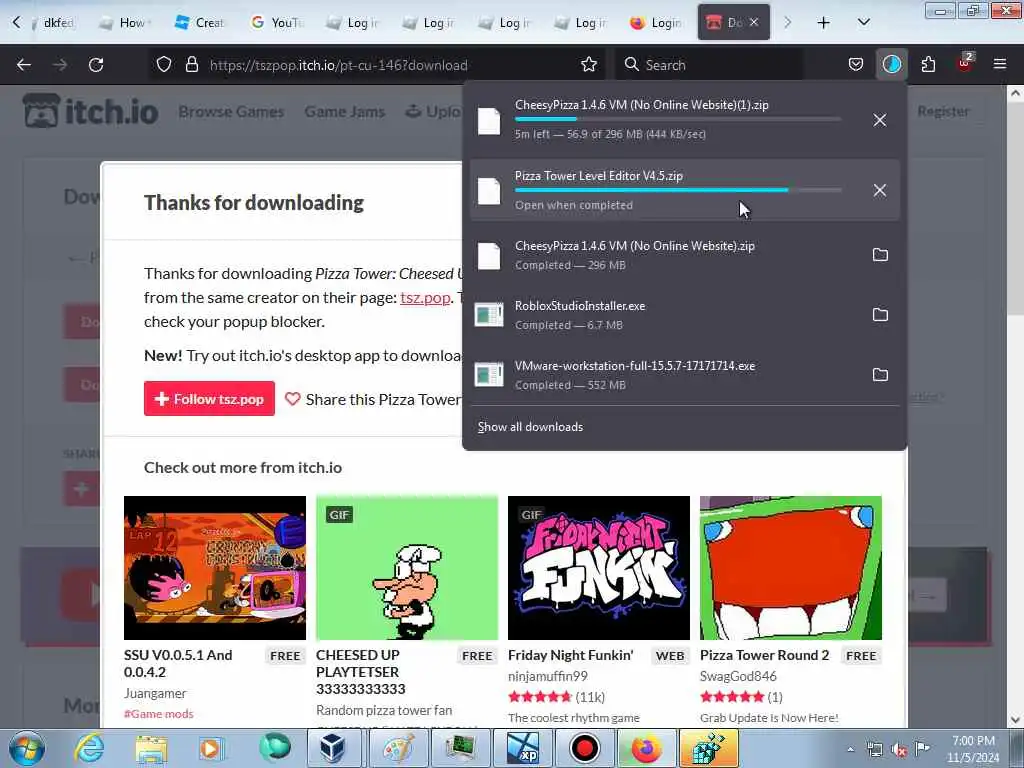The width and height of the screenshot is (1024, 768).
Task: Click the red record button taskbar icon
Action: tap(584, 748)
